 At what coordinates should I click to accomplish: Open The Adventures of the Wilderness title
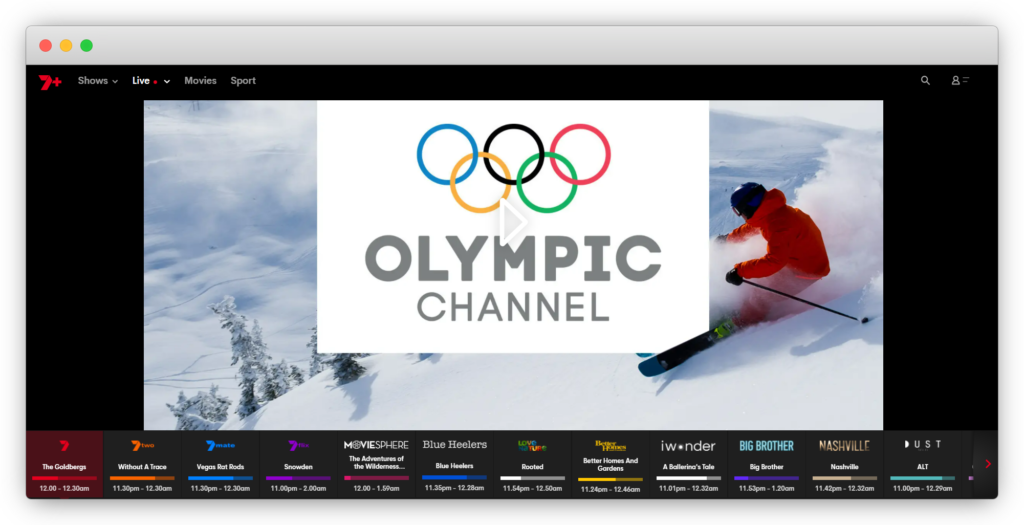tap(376, 462)
